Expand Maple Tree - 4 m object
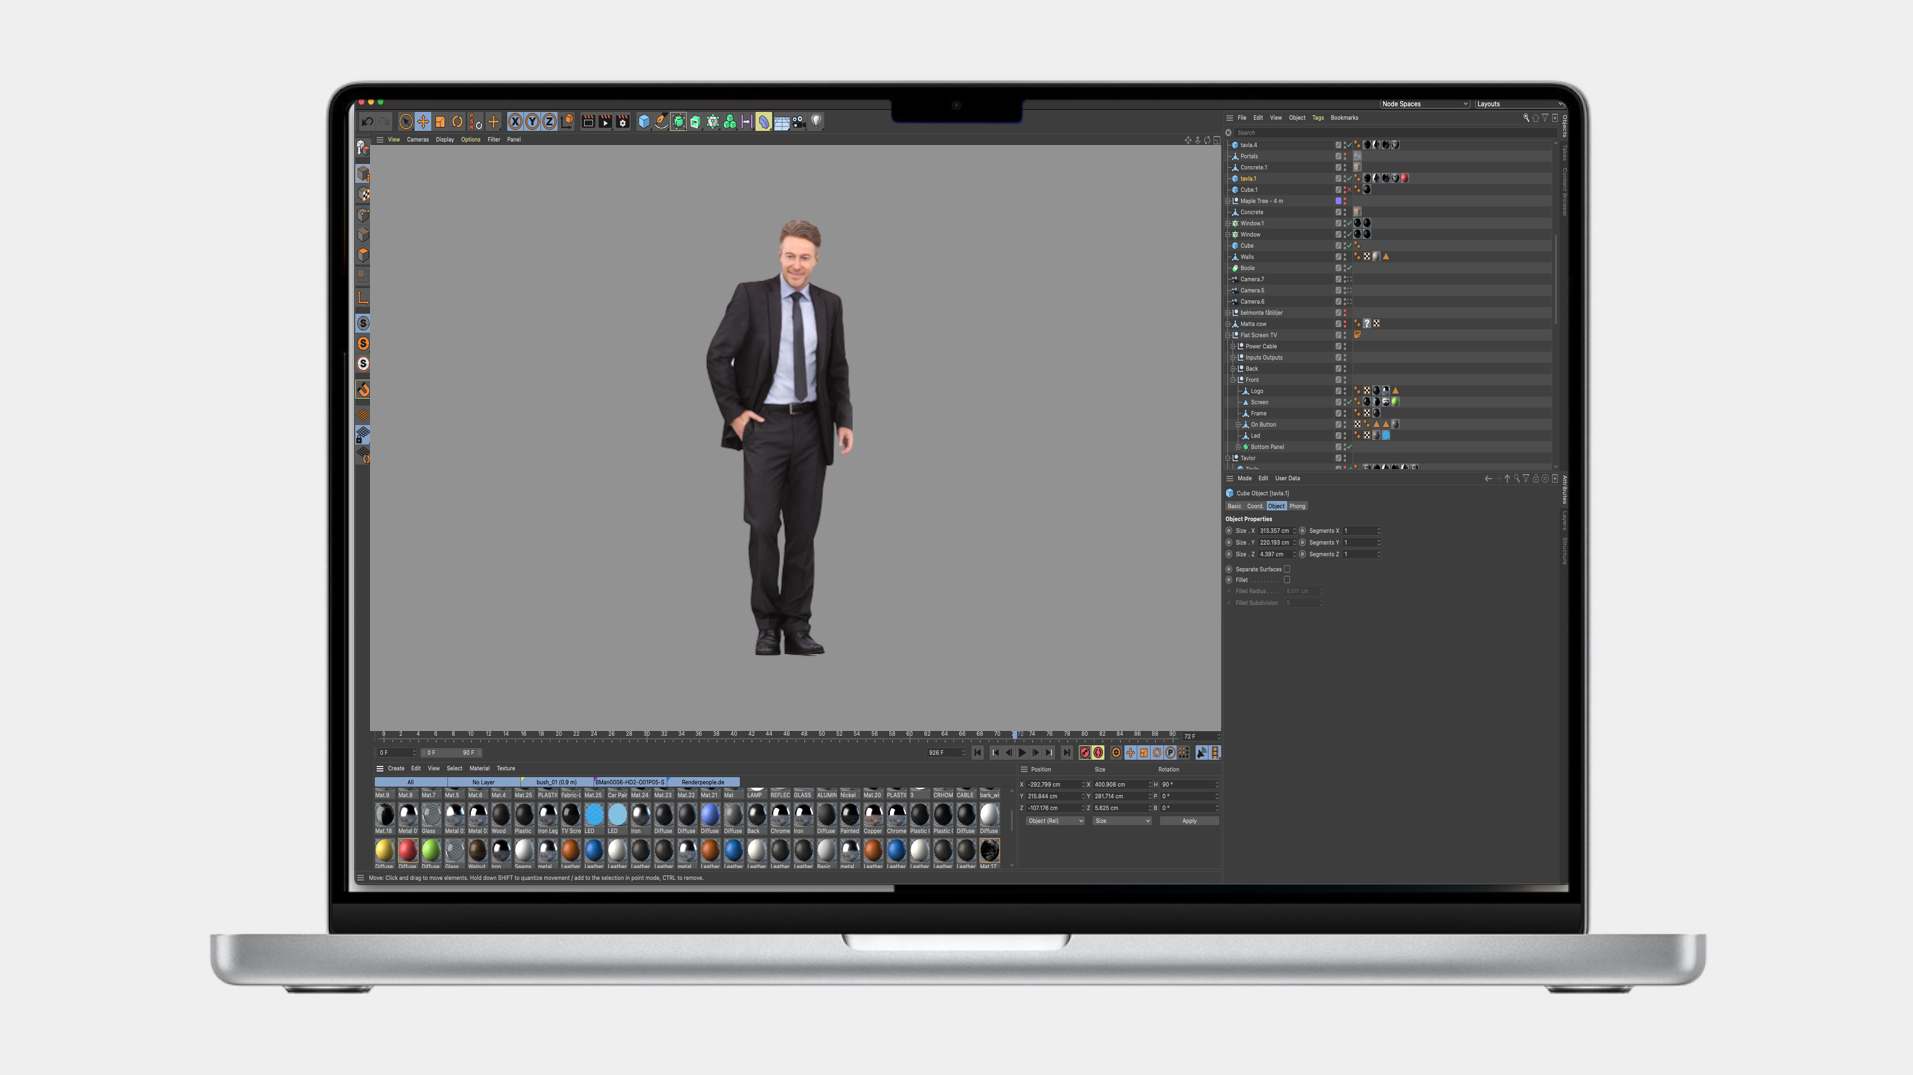The width and height of the screenshot is (1913, 1075). (1228, 201)
